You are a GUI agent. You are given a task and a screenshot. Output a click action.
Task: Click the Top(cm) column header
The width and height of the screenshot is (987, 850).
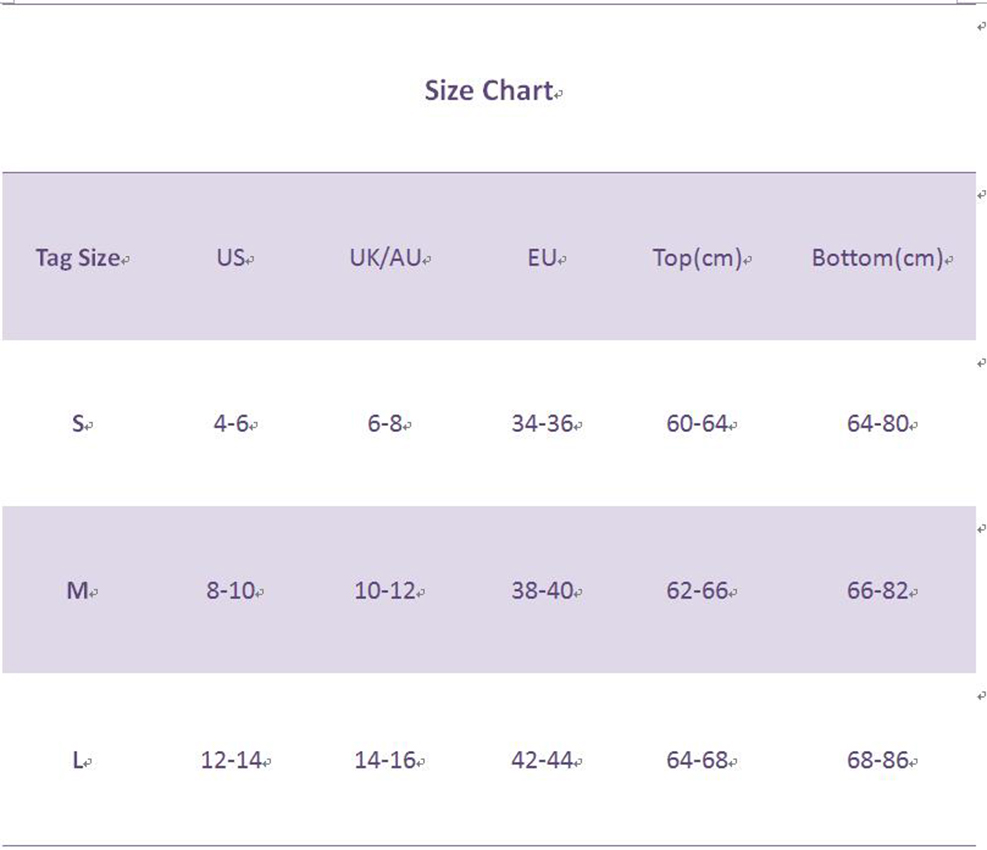point(697,258)
